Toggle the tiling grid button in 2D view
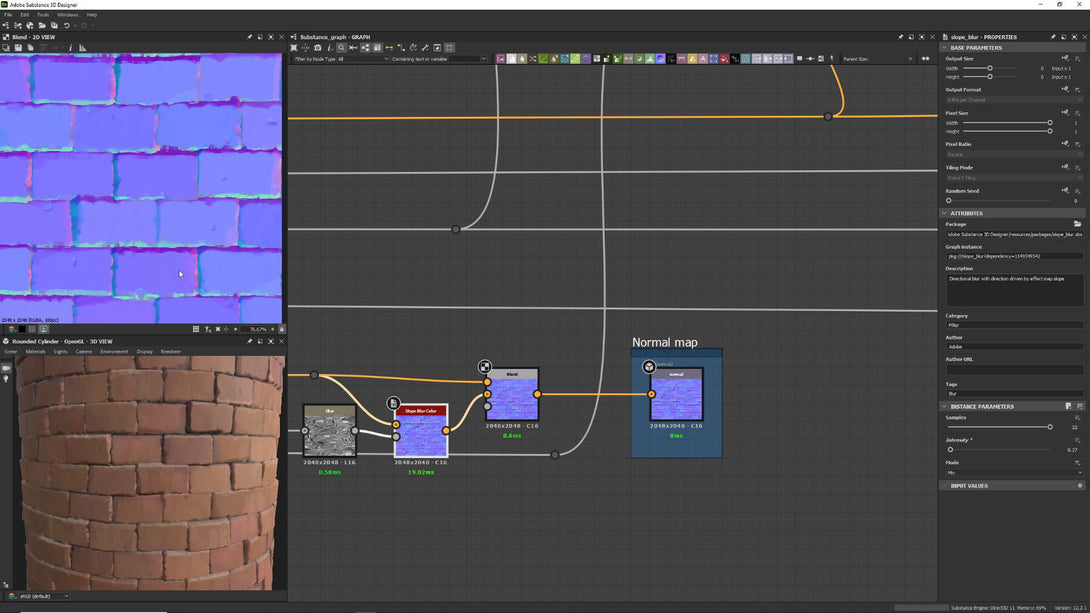1090x613 pixels. [197, 329]
